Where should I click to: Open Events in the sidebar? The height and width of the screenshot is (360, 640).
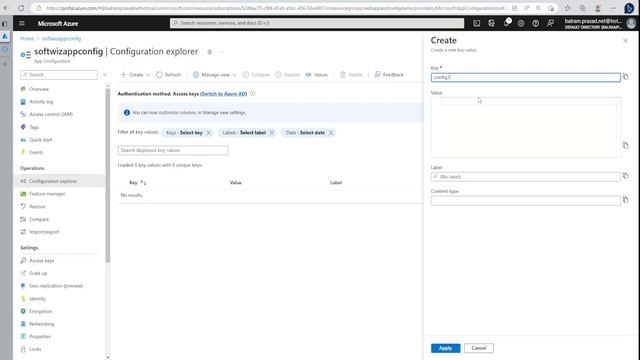[x=36, y=152]
